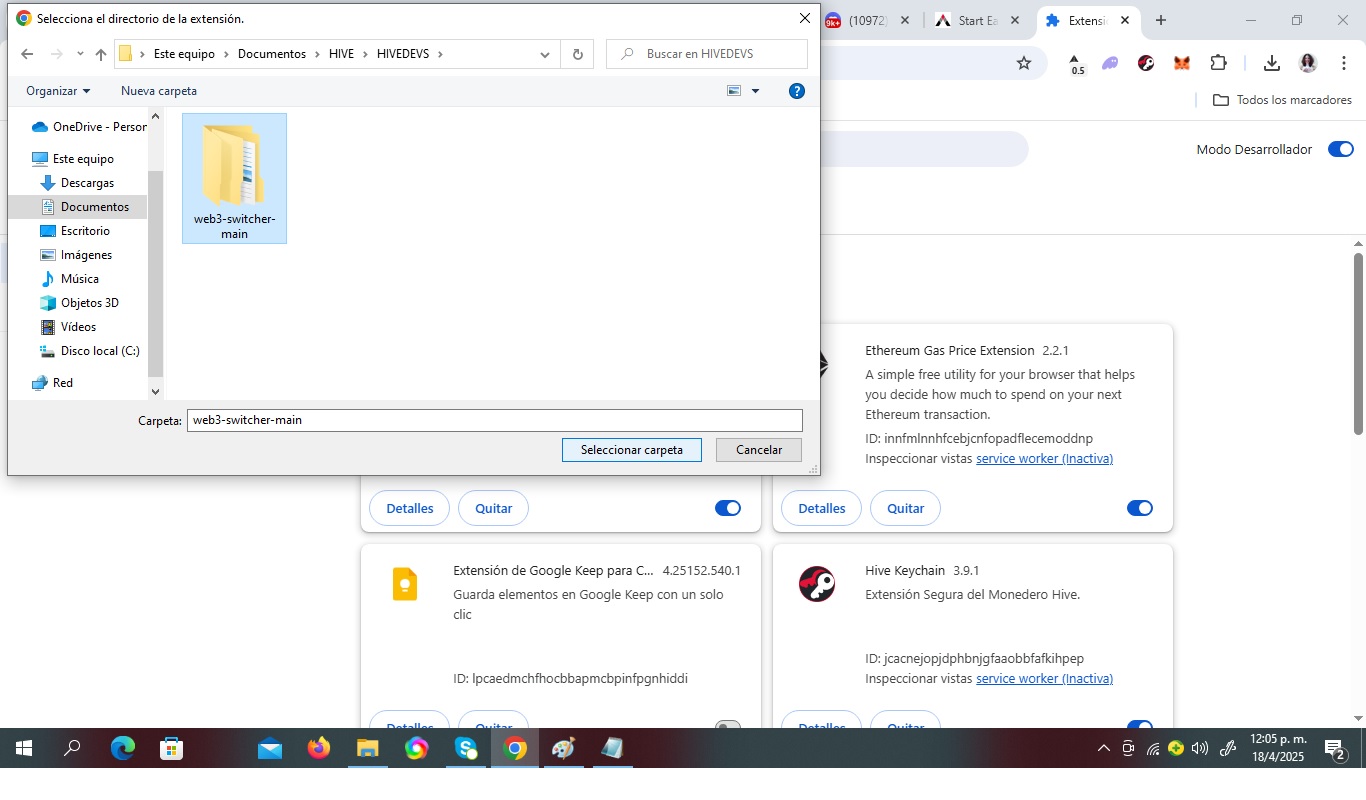Open the view options dropdown arrow
This screenshot has width=1366, height=800.
(x=755, y=91)
